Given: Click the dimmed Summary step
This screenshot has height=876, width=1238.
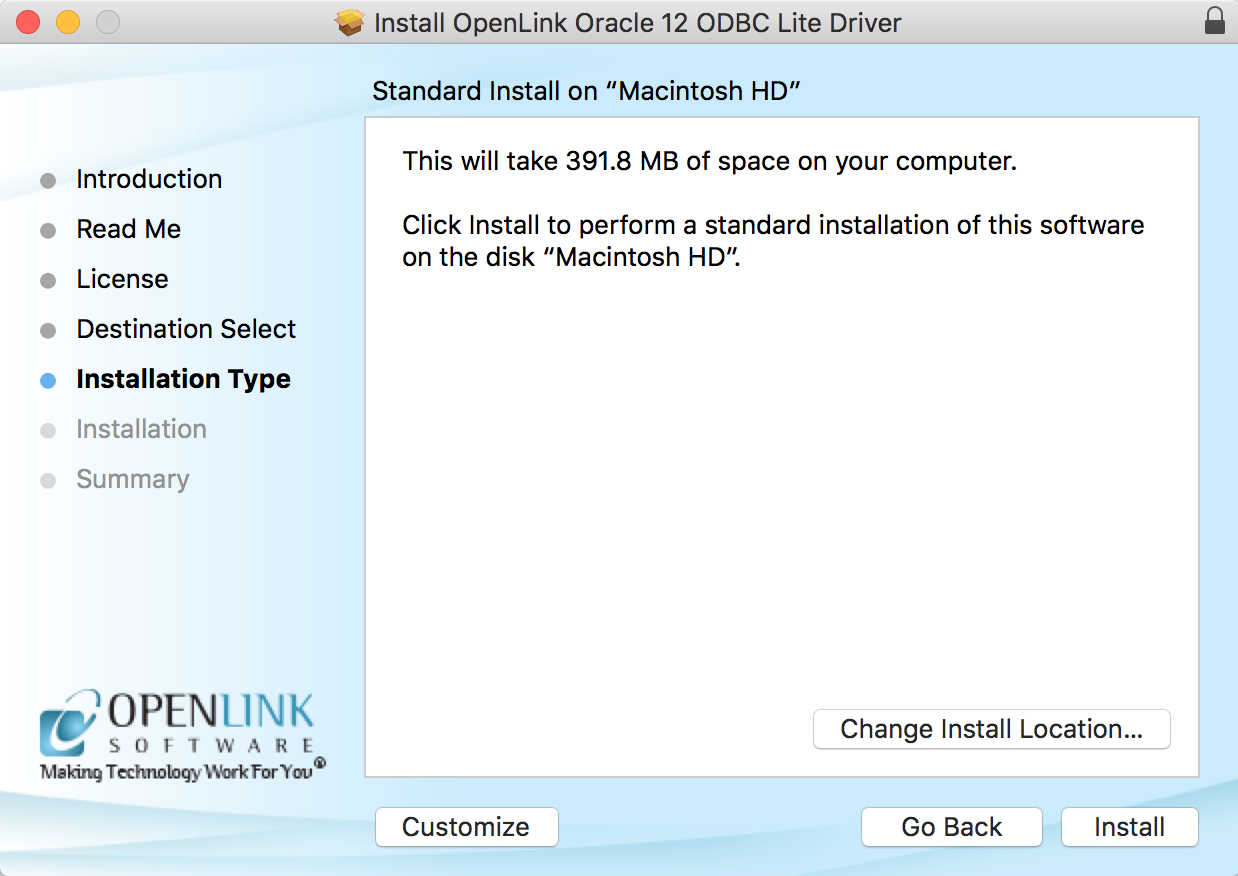Looking at the screenshot, I should click(x=132, y=479).
